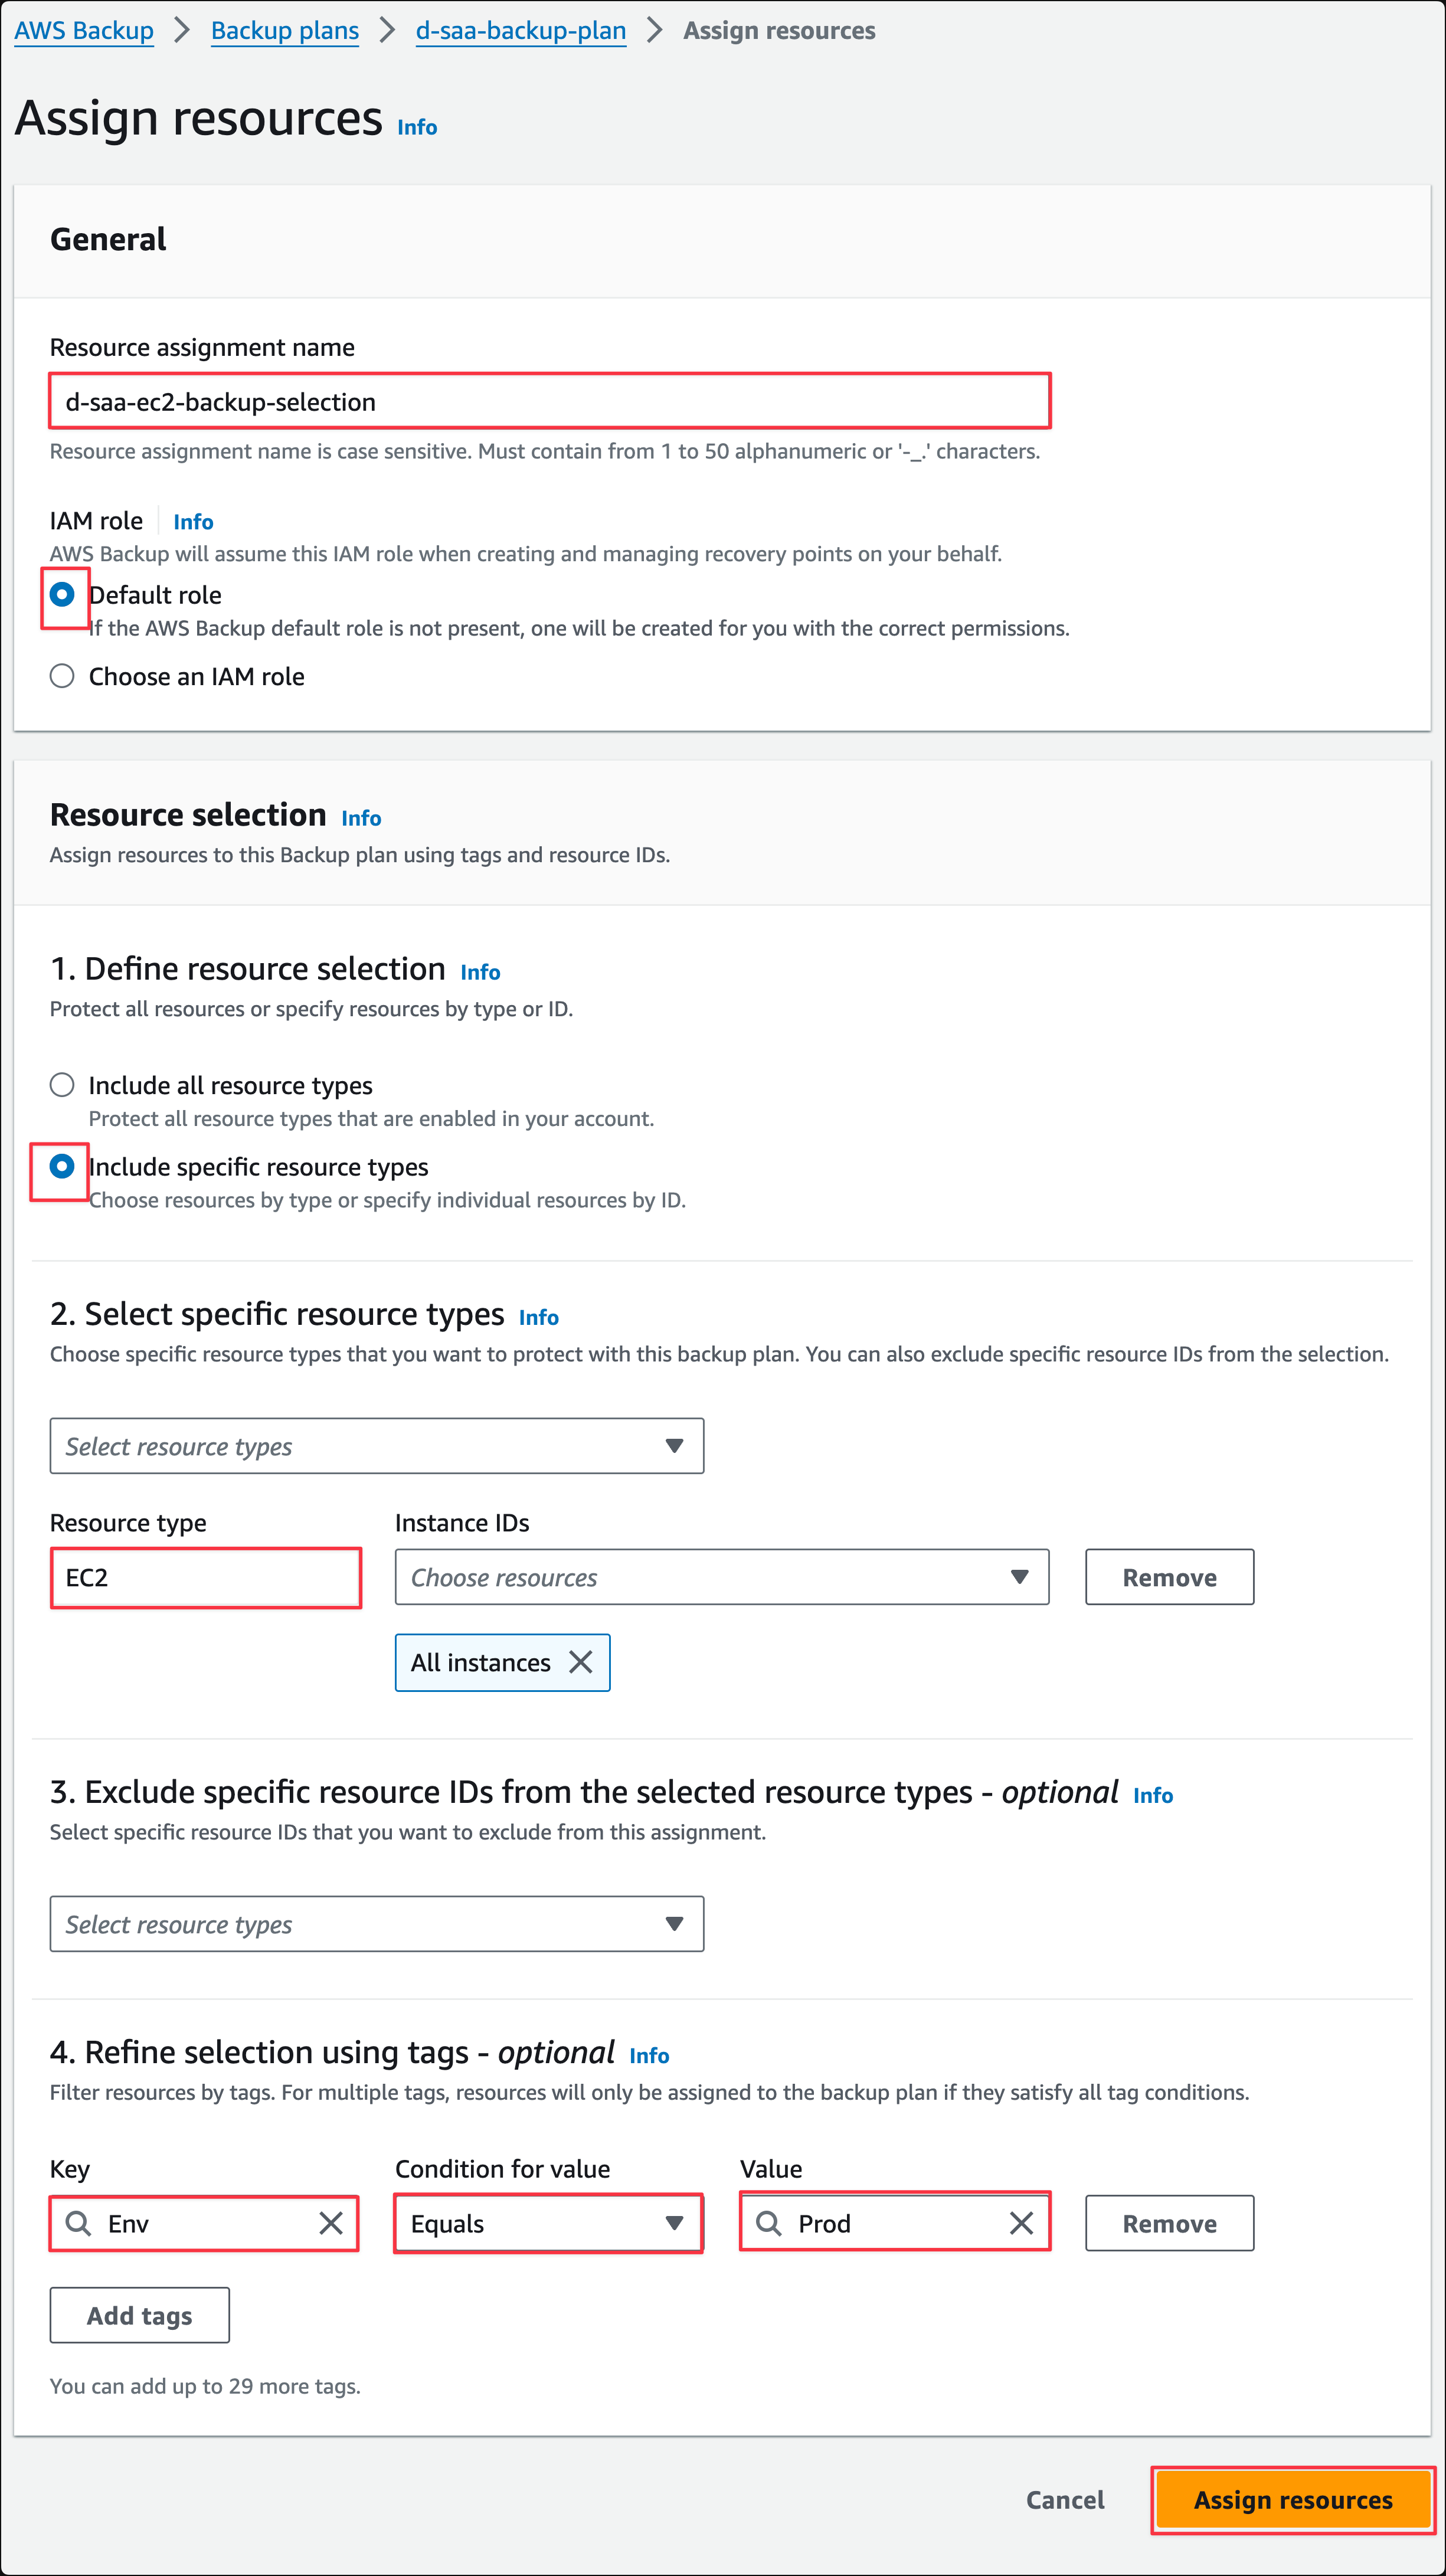Open Info for IAM role

click(x=193, y=522)
